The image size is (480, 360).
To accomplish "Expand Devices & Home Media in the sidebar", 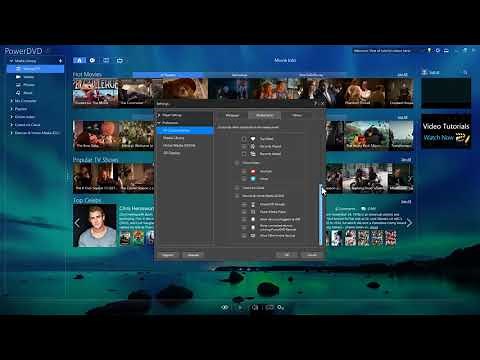I will tap(11, 133).
